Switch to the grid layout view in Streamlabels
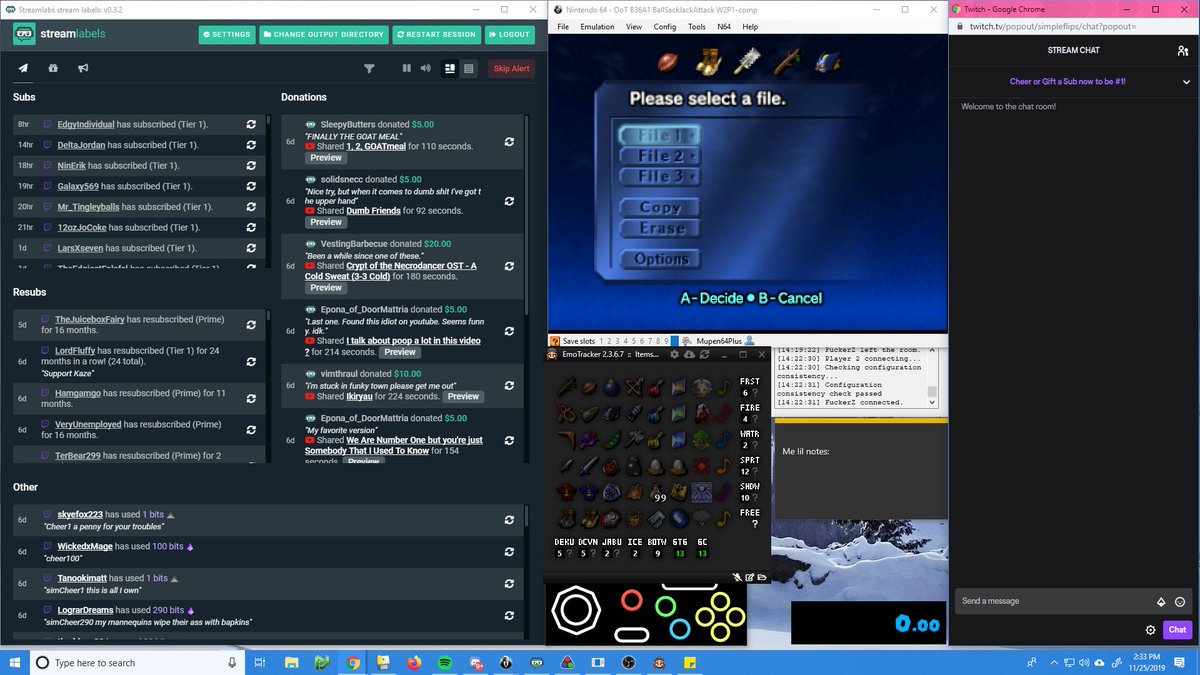This screenshot has width=1200, height=675. [x=450, y=68]
